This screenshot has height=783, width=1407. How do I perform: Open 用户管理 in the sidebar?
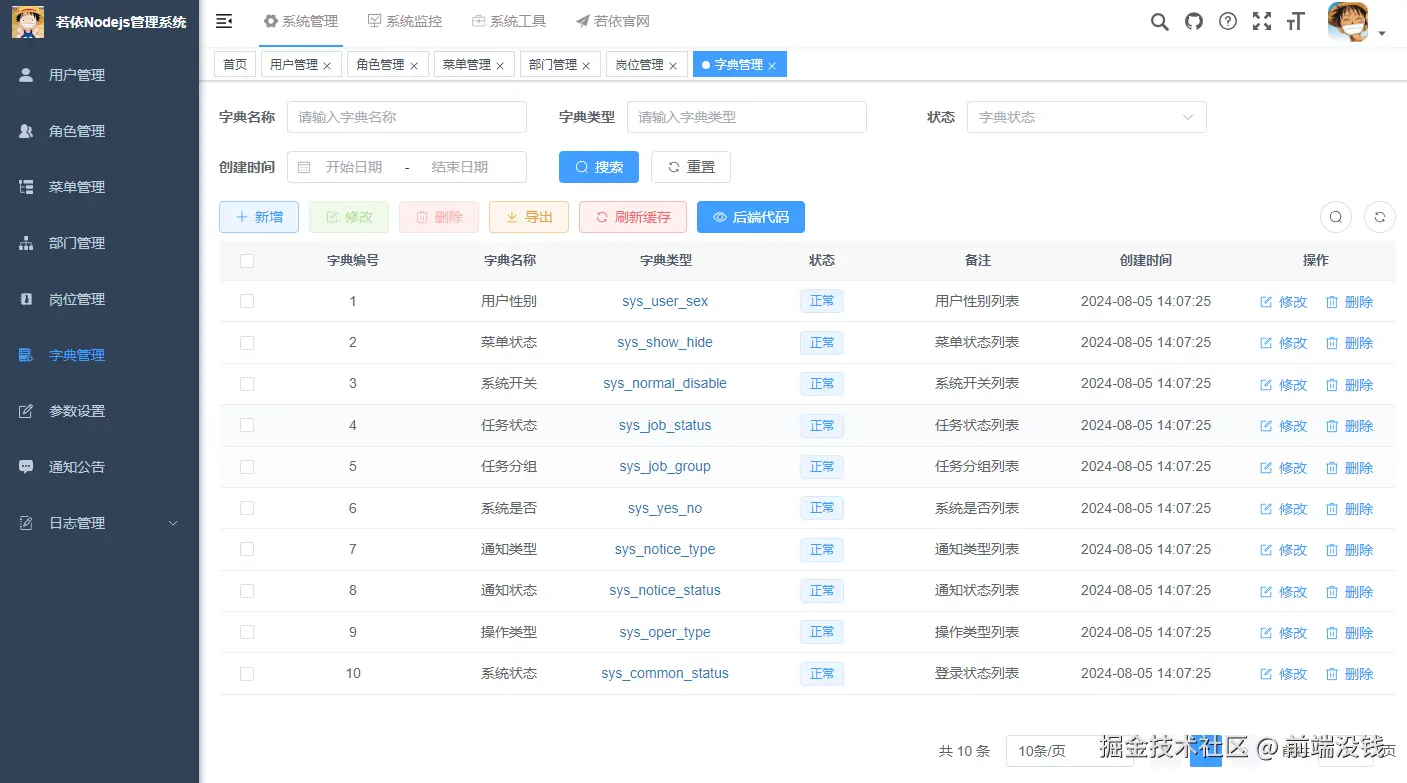point(99,75)
